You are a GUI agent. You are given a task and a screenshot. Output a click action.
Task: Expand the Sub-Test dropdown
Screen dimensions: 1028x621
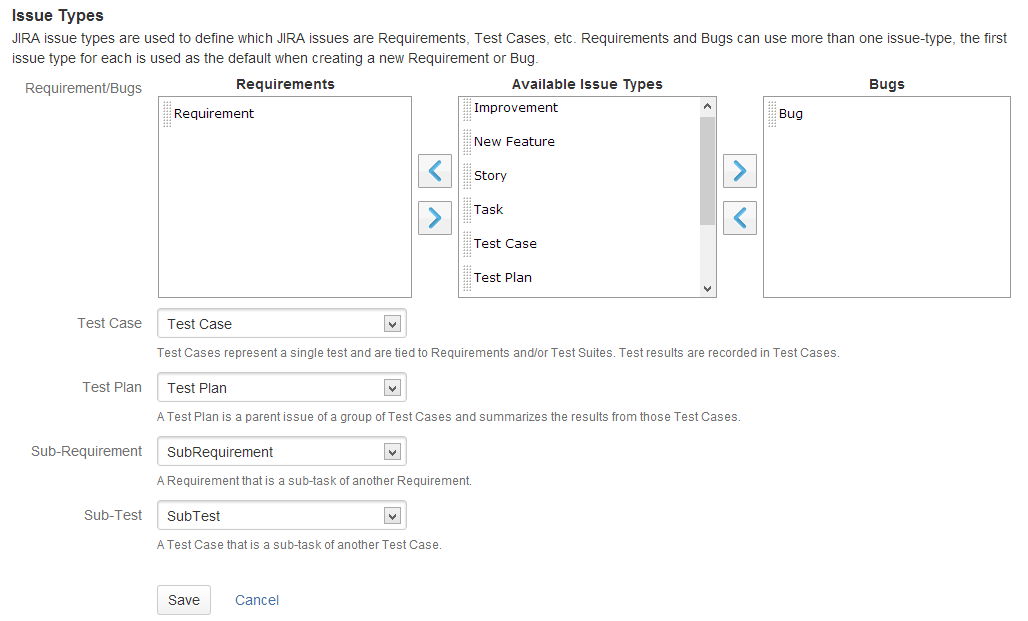point(281,516)
